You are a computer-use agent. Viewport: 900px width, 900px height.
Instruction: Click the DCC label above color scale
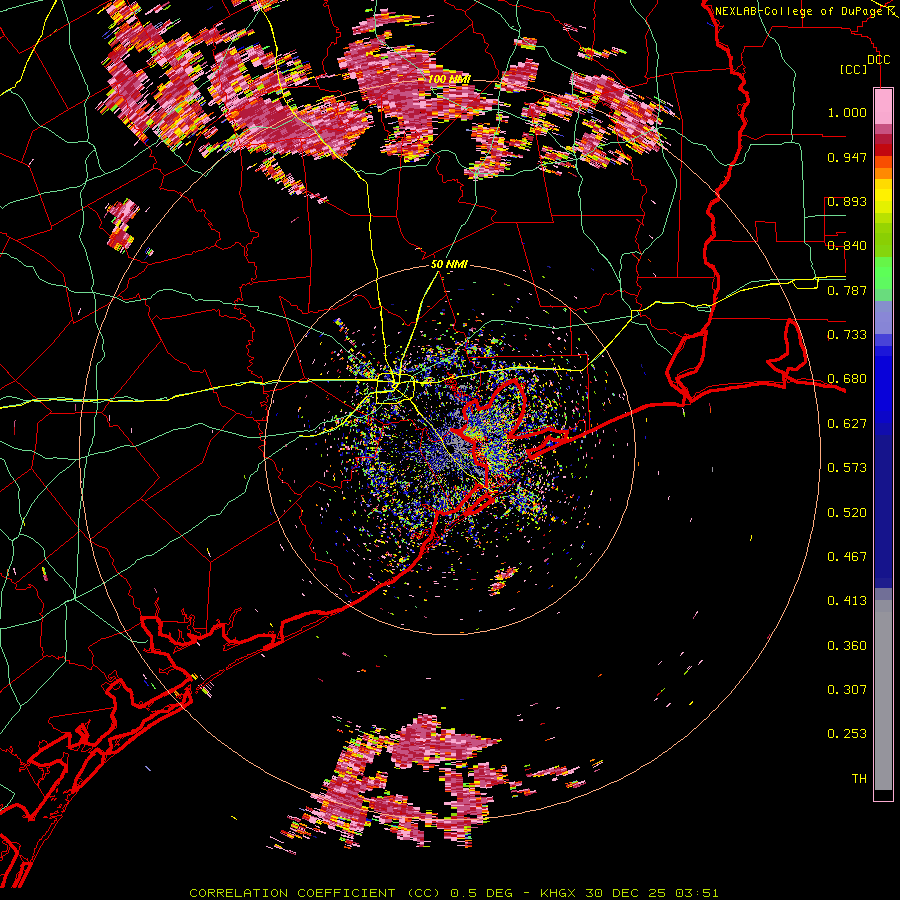878,60
